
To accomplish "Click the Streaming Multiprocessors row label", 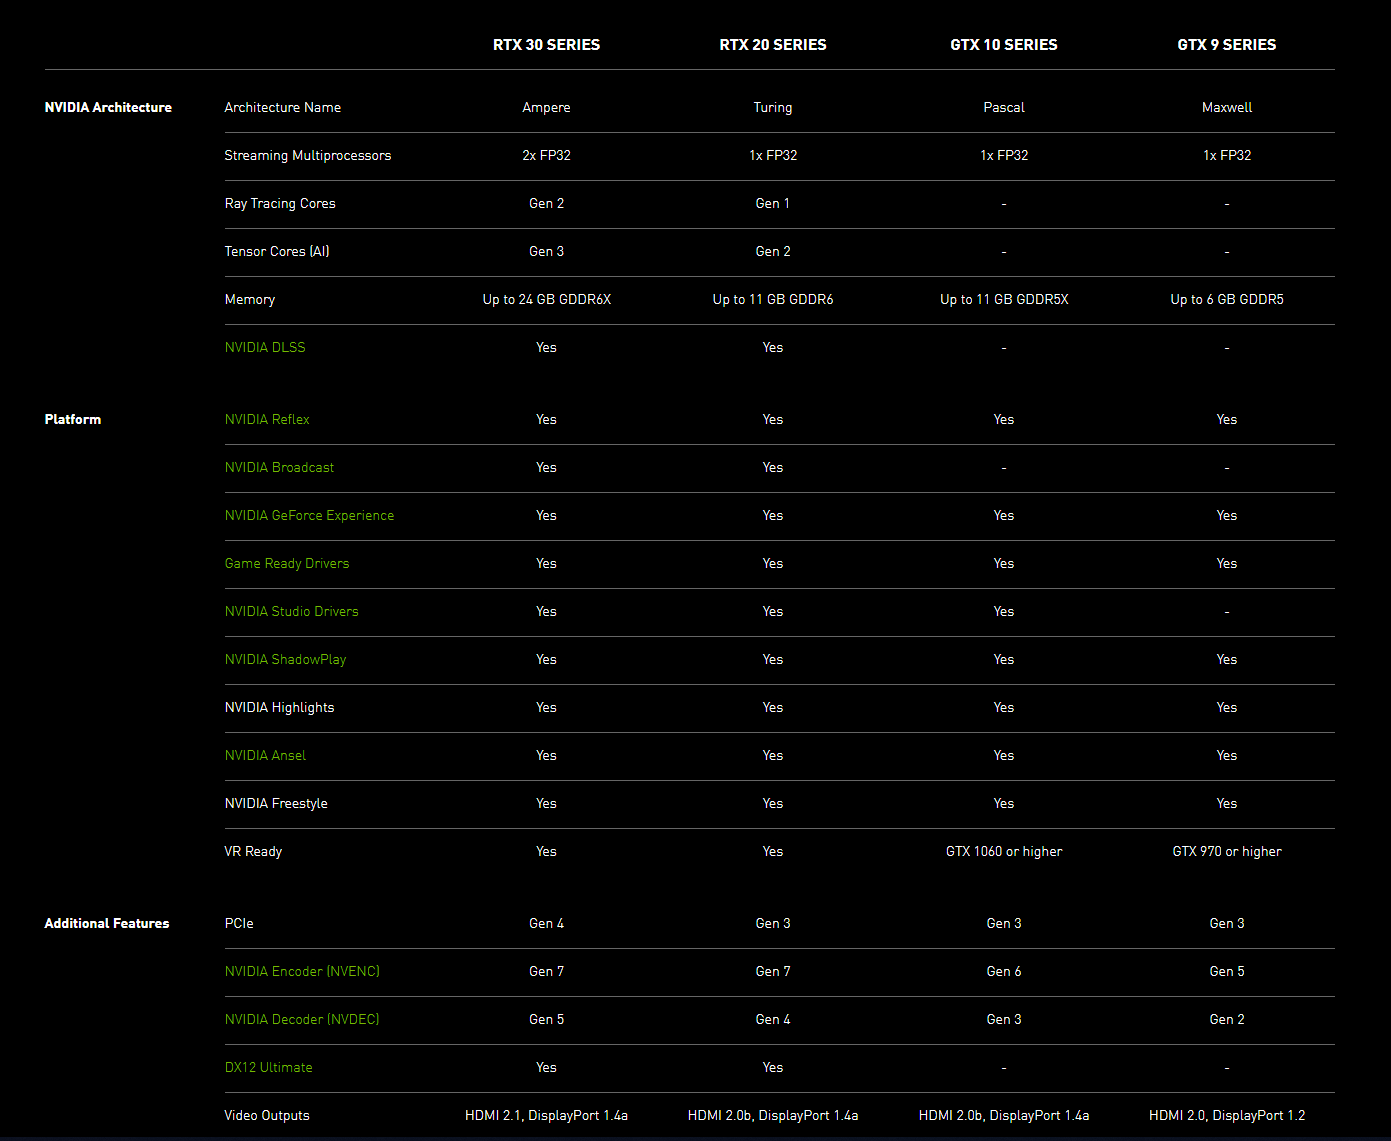I will (x=308, y=155).
